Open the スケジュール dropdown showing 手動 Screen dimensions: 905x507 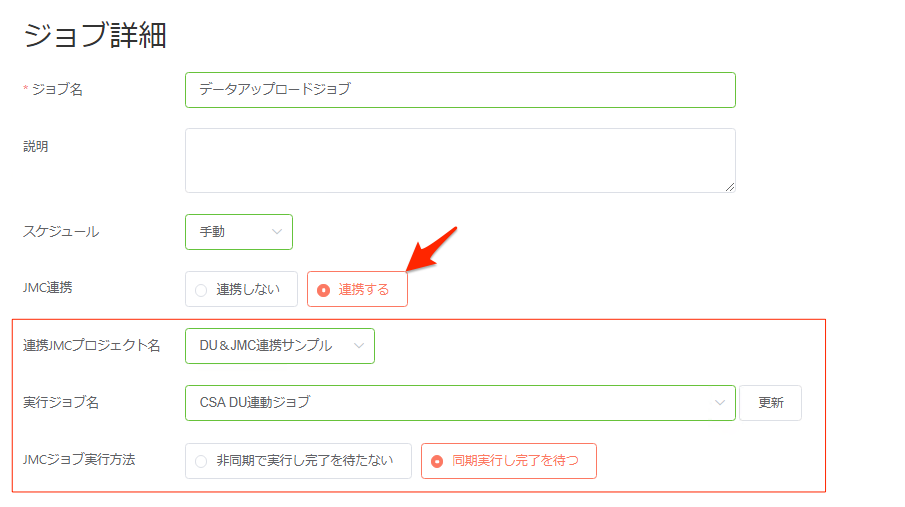[x=238, y=232]
